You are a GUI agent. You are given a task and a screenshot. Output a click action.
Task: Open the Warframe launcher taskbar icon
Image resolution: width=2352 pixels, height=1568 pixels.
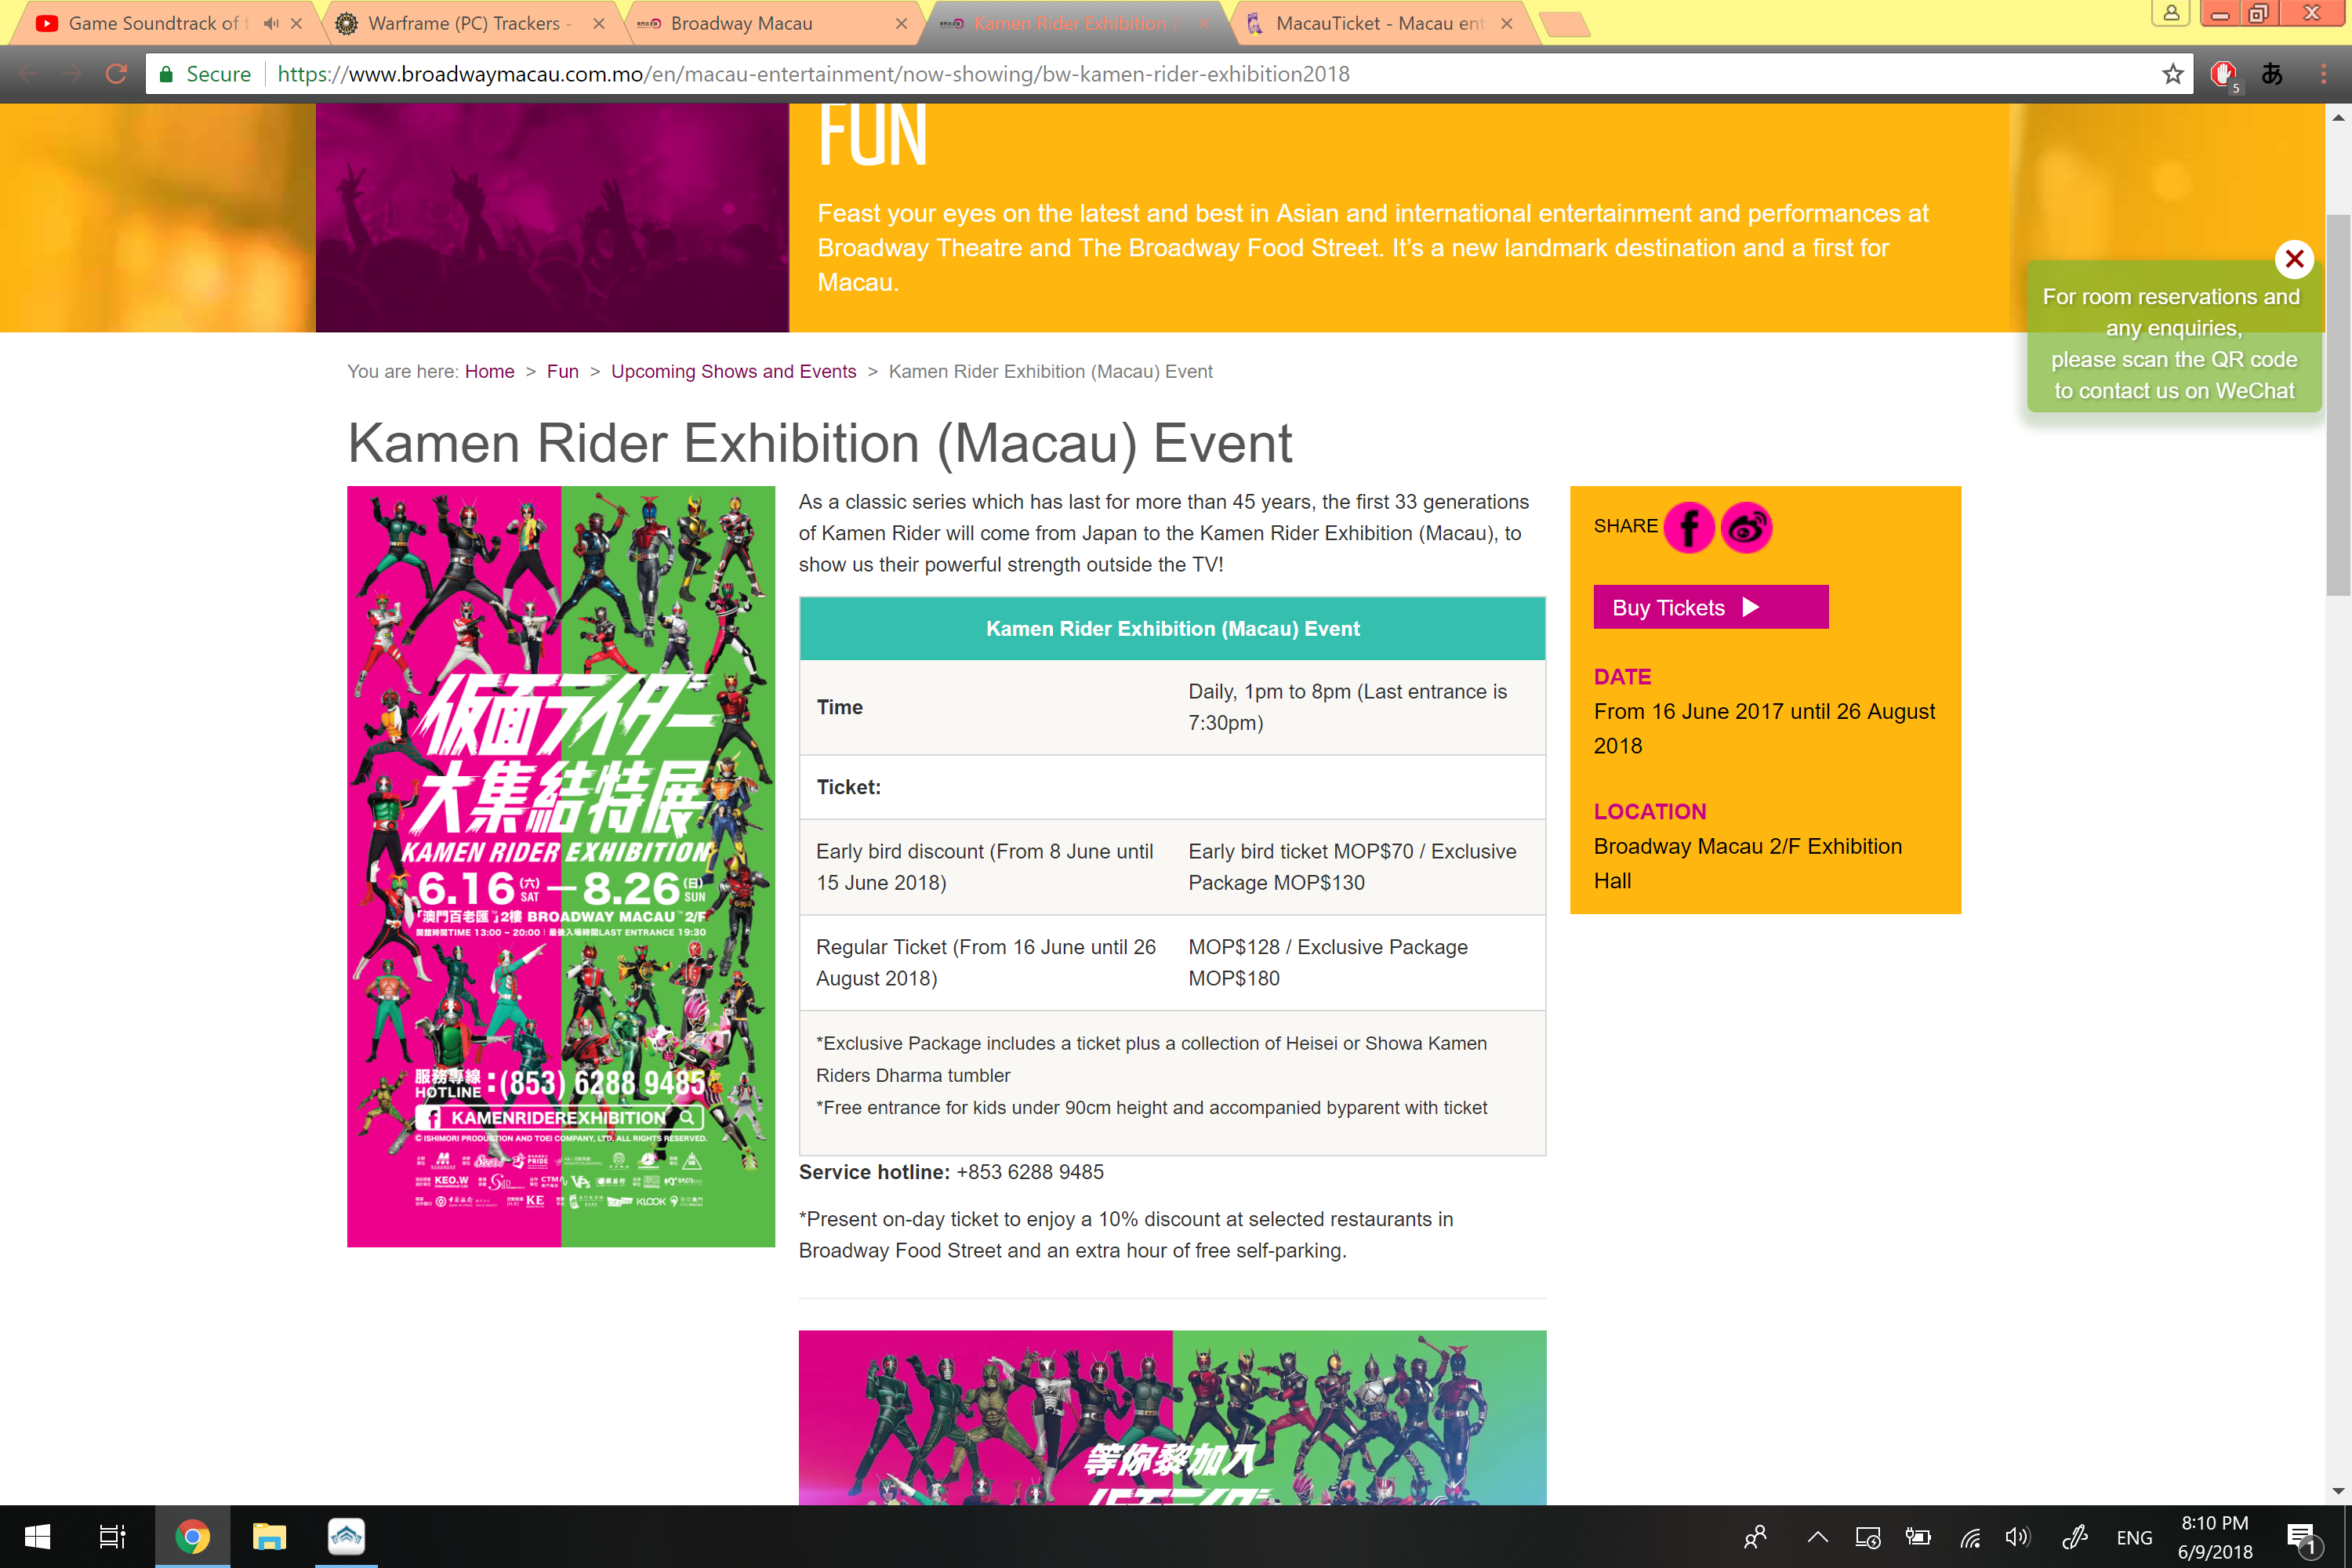[346, 1536]
